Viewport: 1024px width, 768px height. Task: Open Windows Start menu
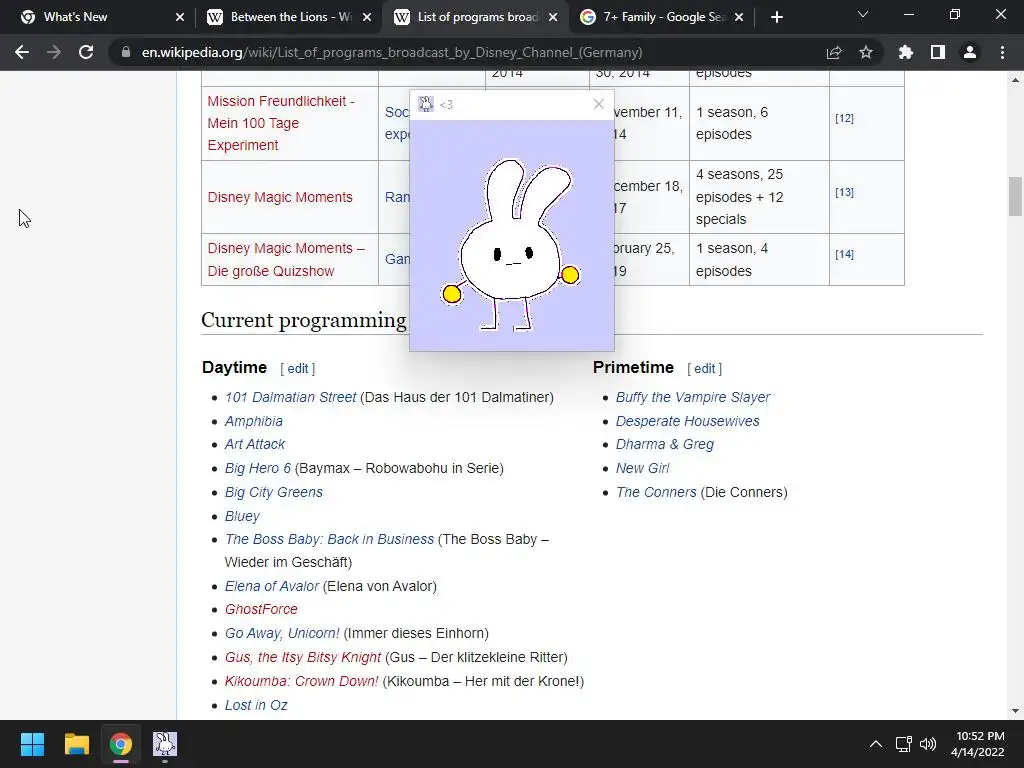point(32,744)
